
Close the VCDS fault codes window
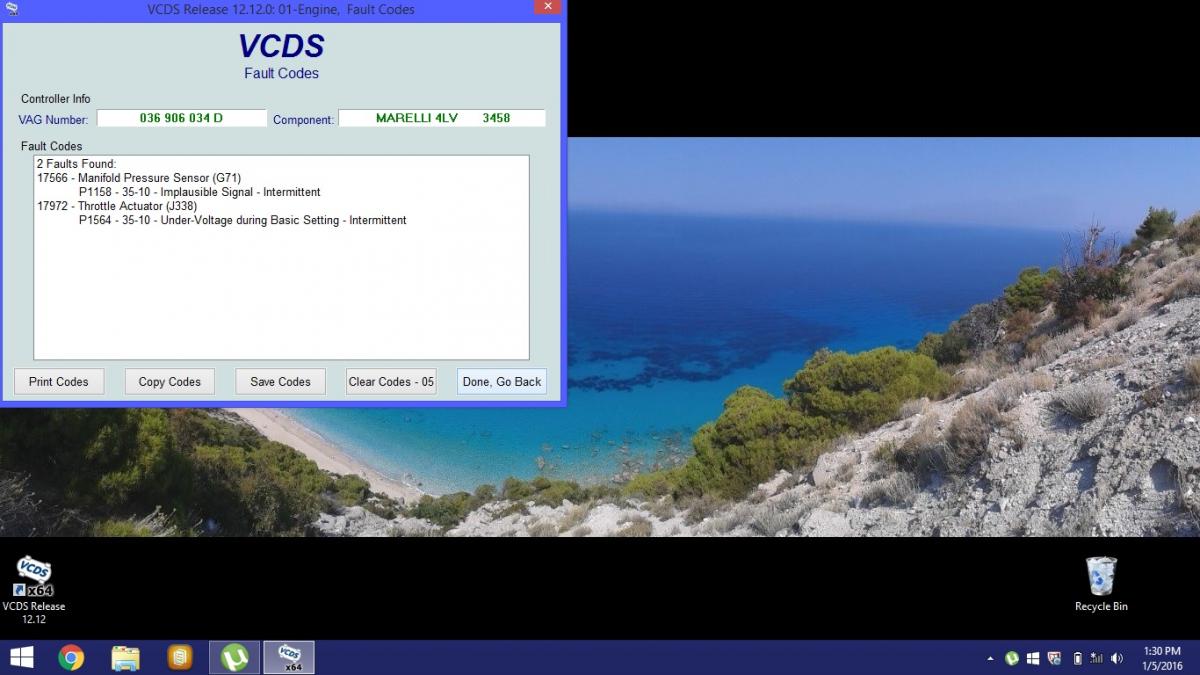pyautogui.click(x=546, y=7)
